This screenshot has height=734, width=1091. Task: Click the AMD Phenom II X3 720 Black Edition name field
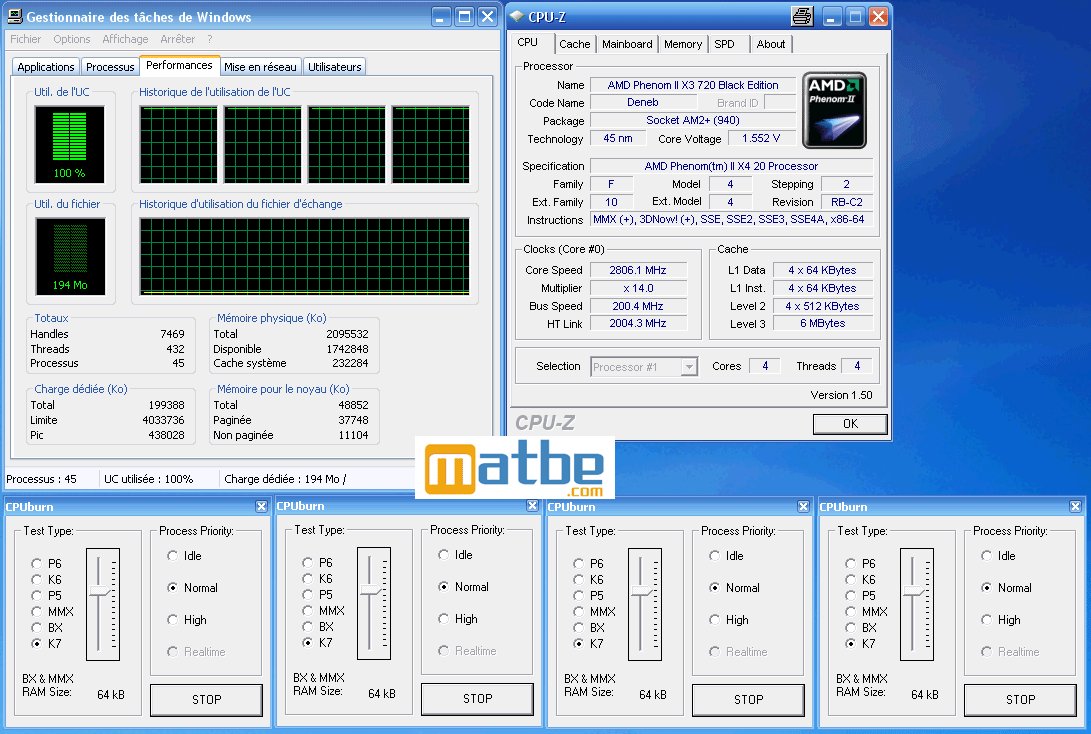tap(693, 85)
